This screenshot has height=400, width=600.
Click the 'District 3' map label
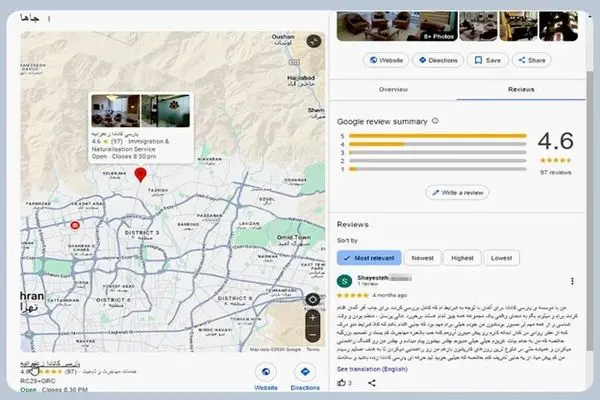(x=142, y=232)
